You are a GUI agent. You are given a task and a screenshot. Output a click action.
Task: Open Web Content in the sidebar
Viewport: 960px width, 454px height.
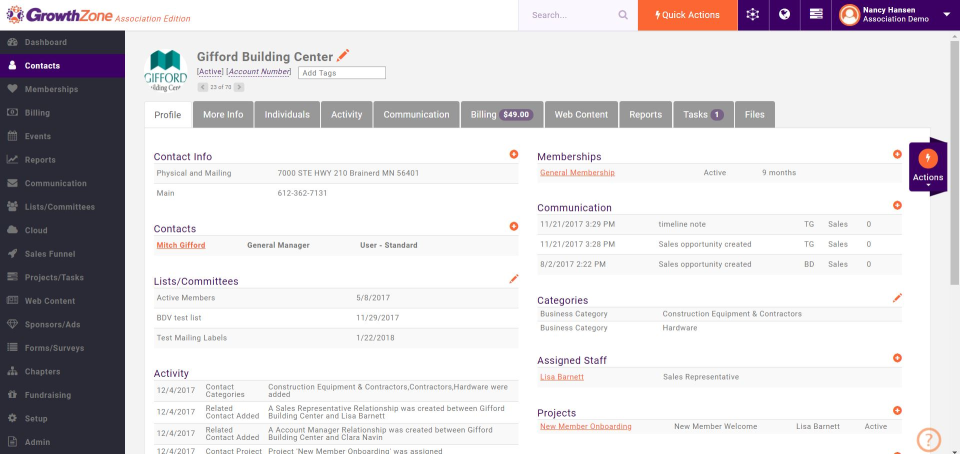[x=62, y=301]
